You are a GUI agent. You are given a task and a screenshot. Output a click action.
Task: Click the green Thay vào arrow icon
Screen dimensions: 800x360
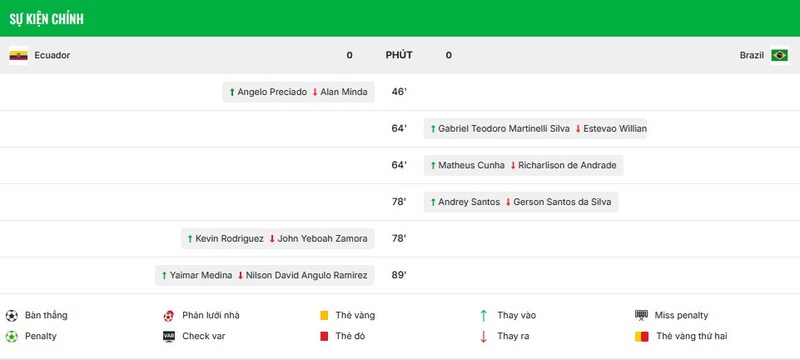pos(483,316)
